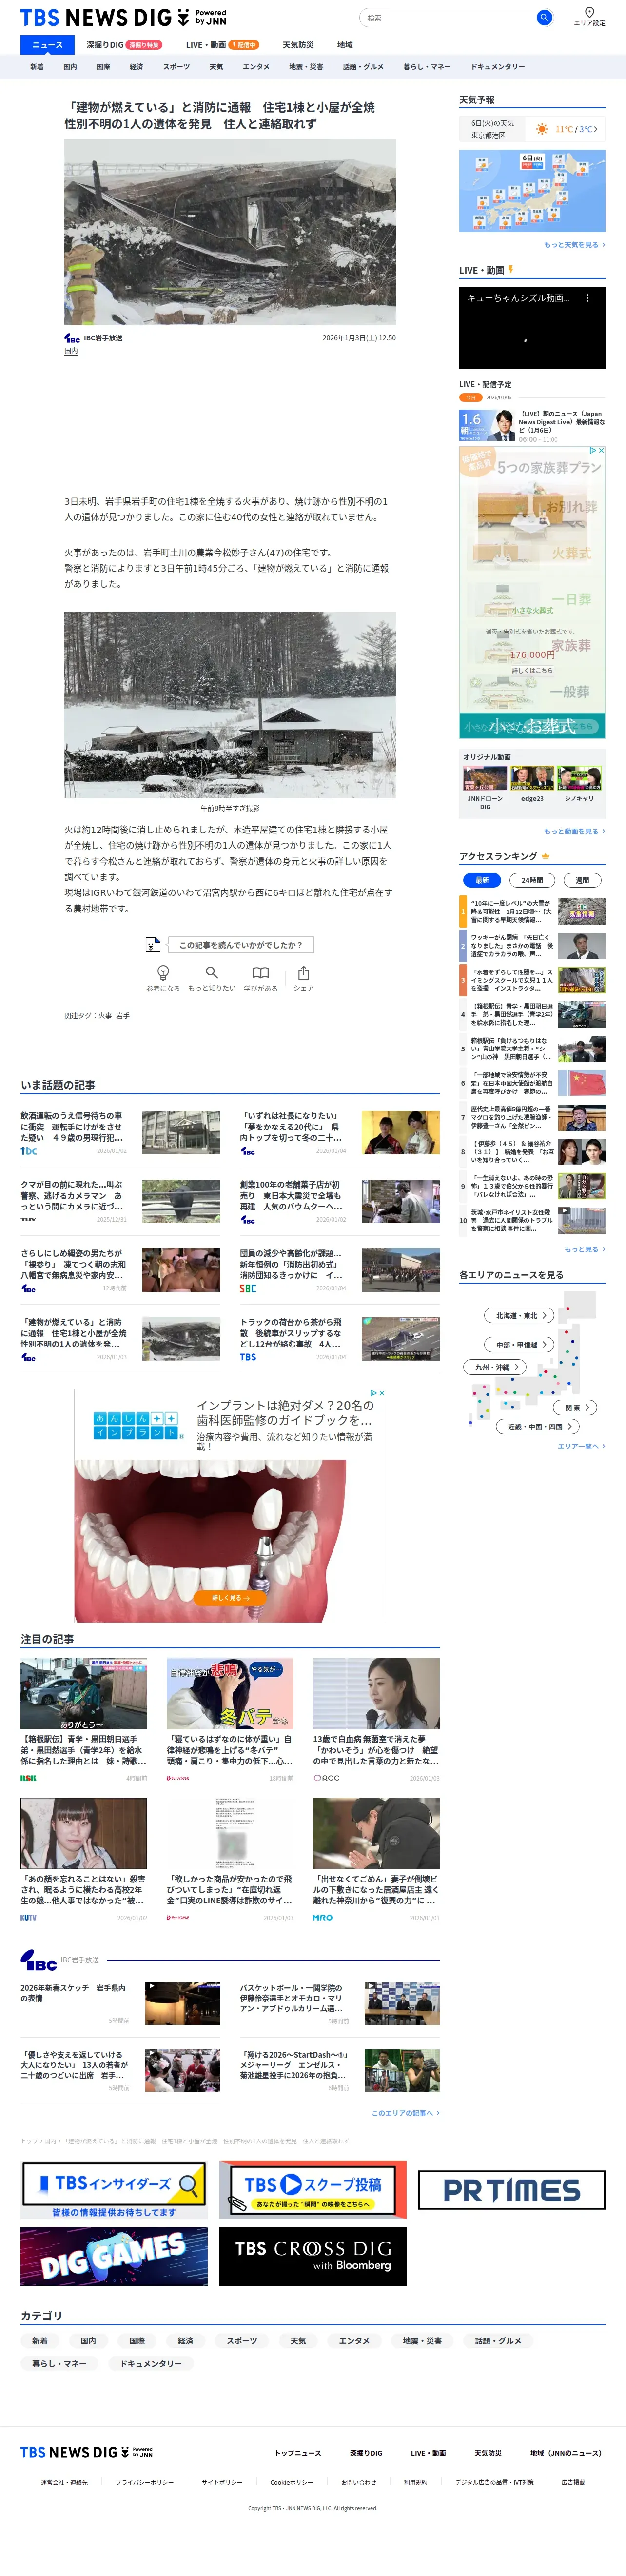Open the LIVE video three-dot menu
626x2576 pixels.
(587, 298)
